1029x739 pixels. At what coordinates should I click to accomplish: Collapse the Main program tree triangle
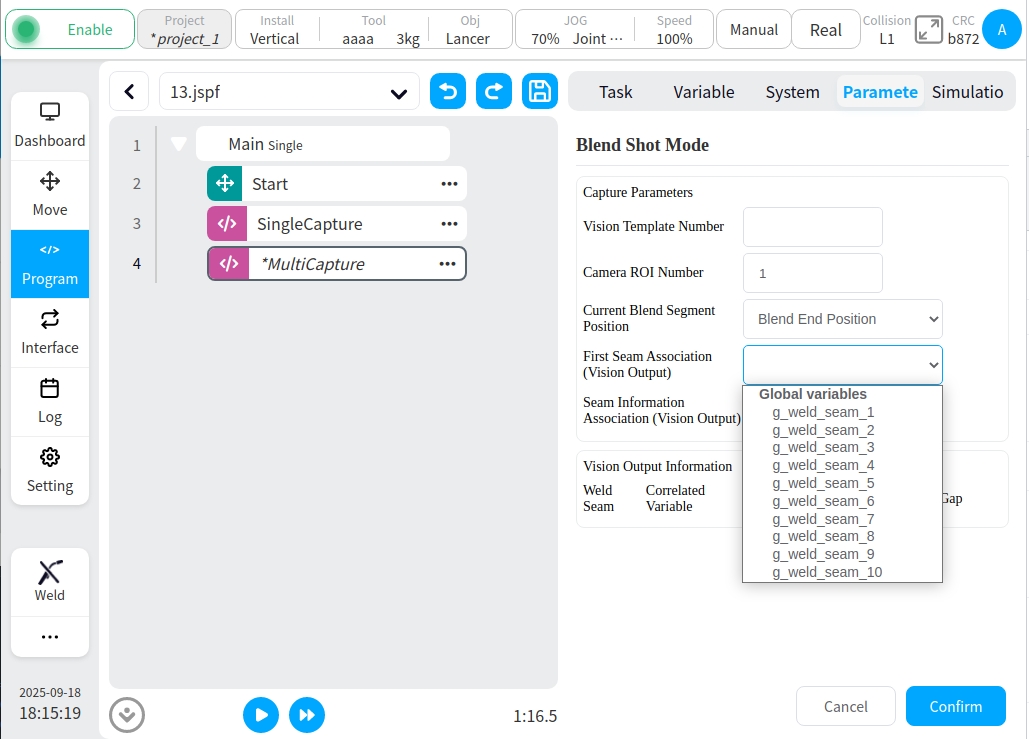179,144
